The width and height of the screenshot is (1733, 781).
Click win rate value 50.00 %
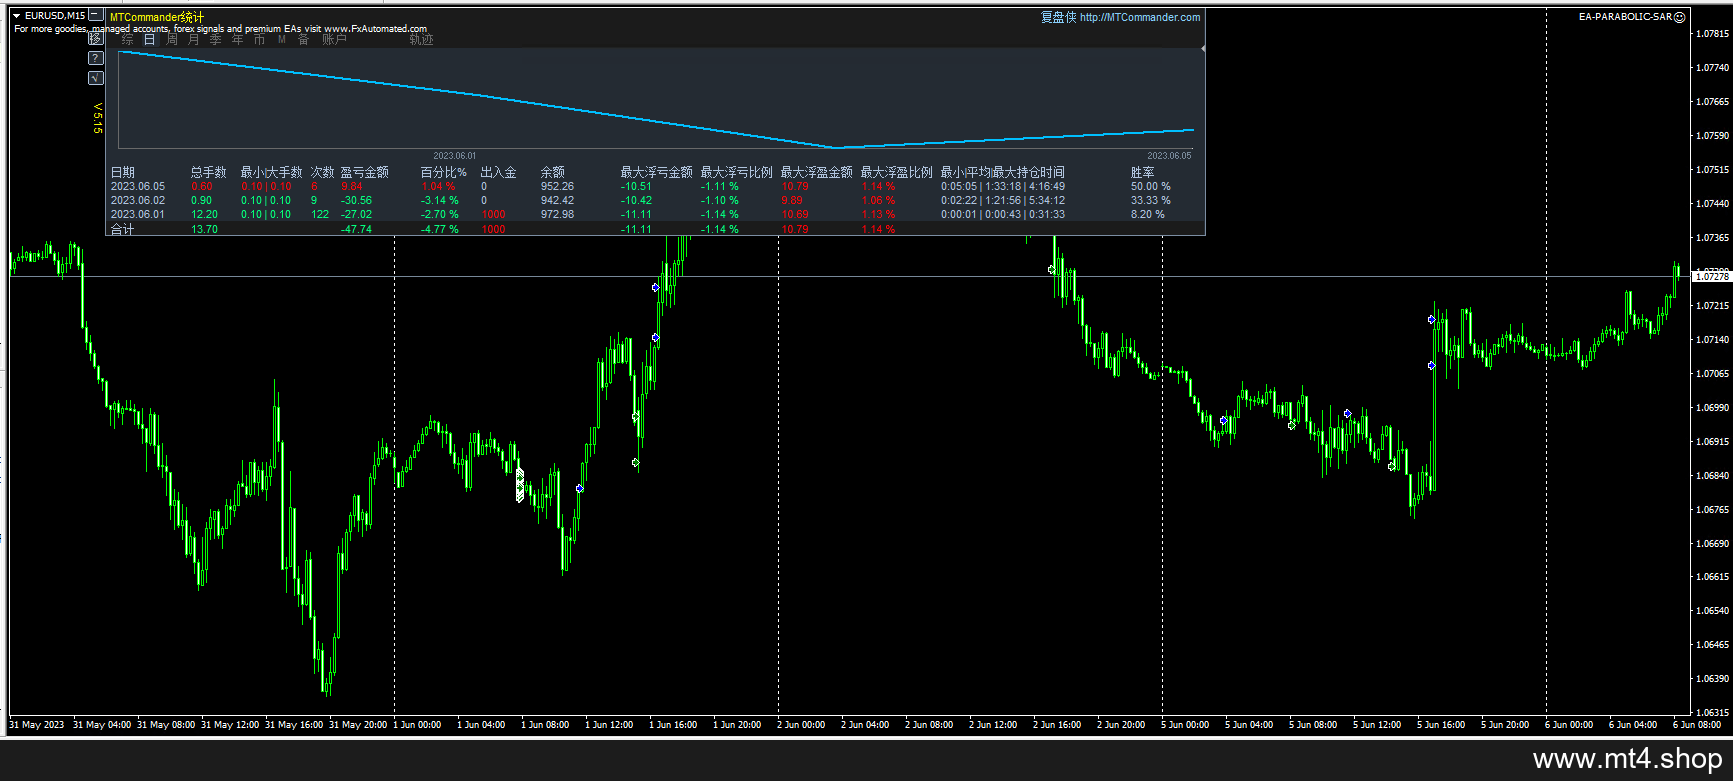coord(1150,186)
